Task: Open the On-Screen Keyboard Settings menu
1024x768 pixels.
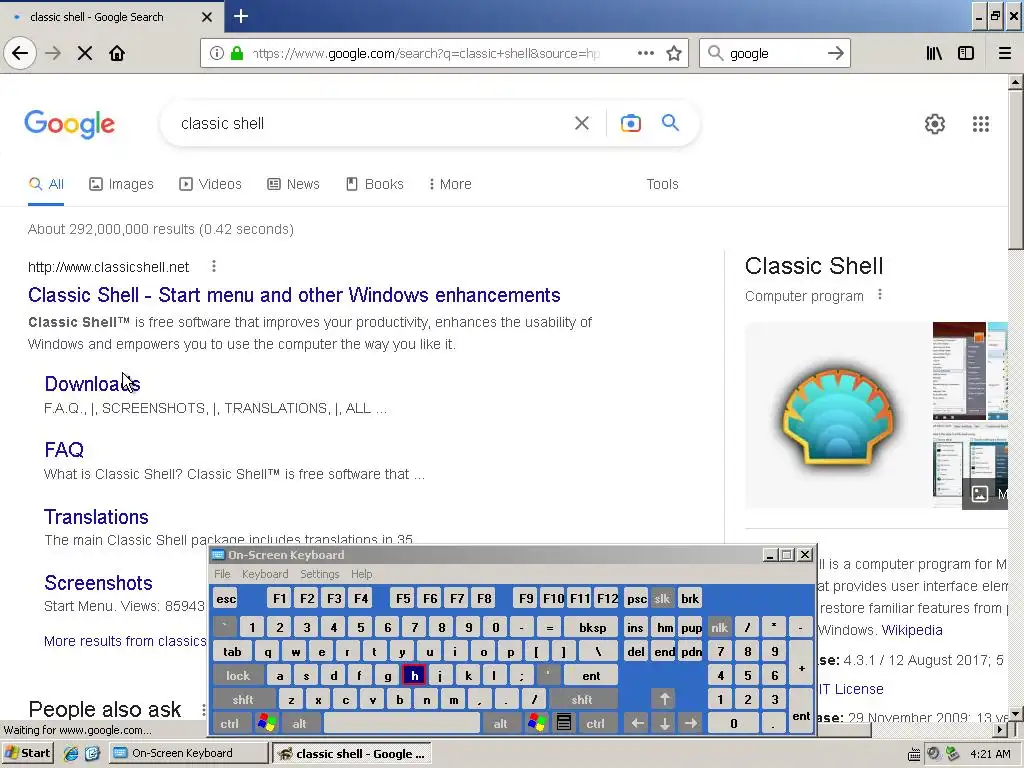Action: pos(319,574)
